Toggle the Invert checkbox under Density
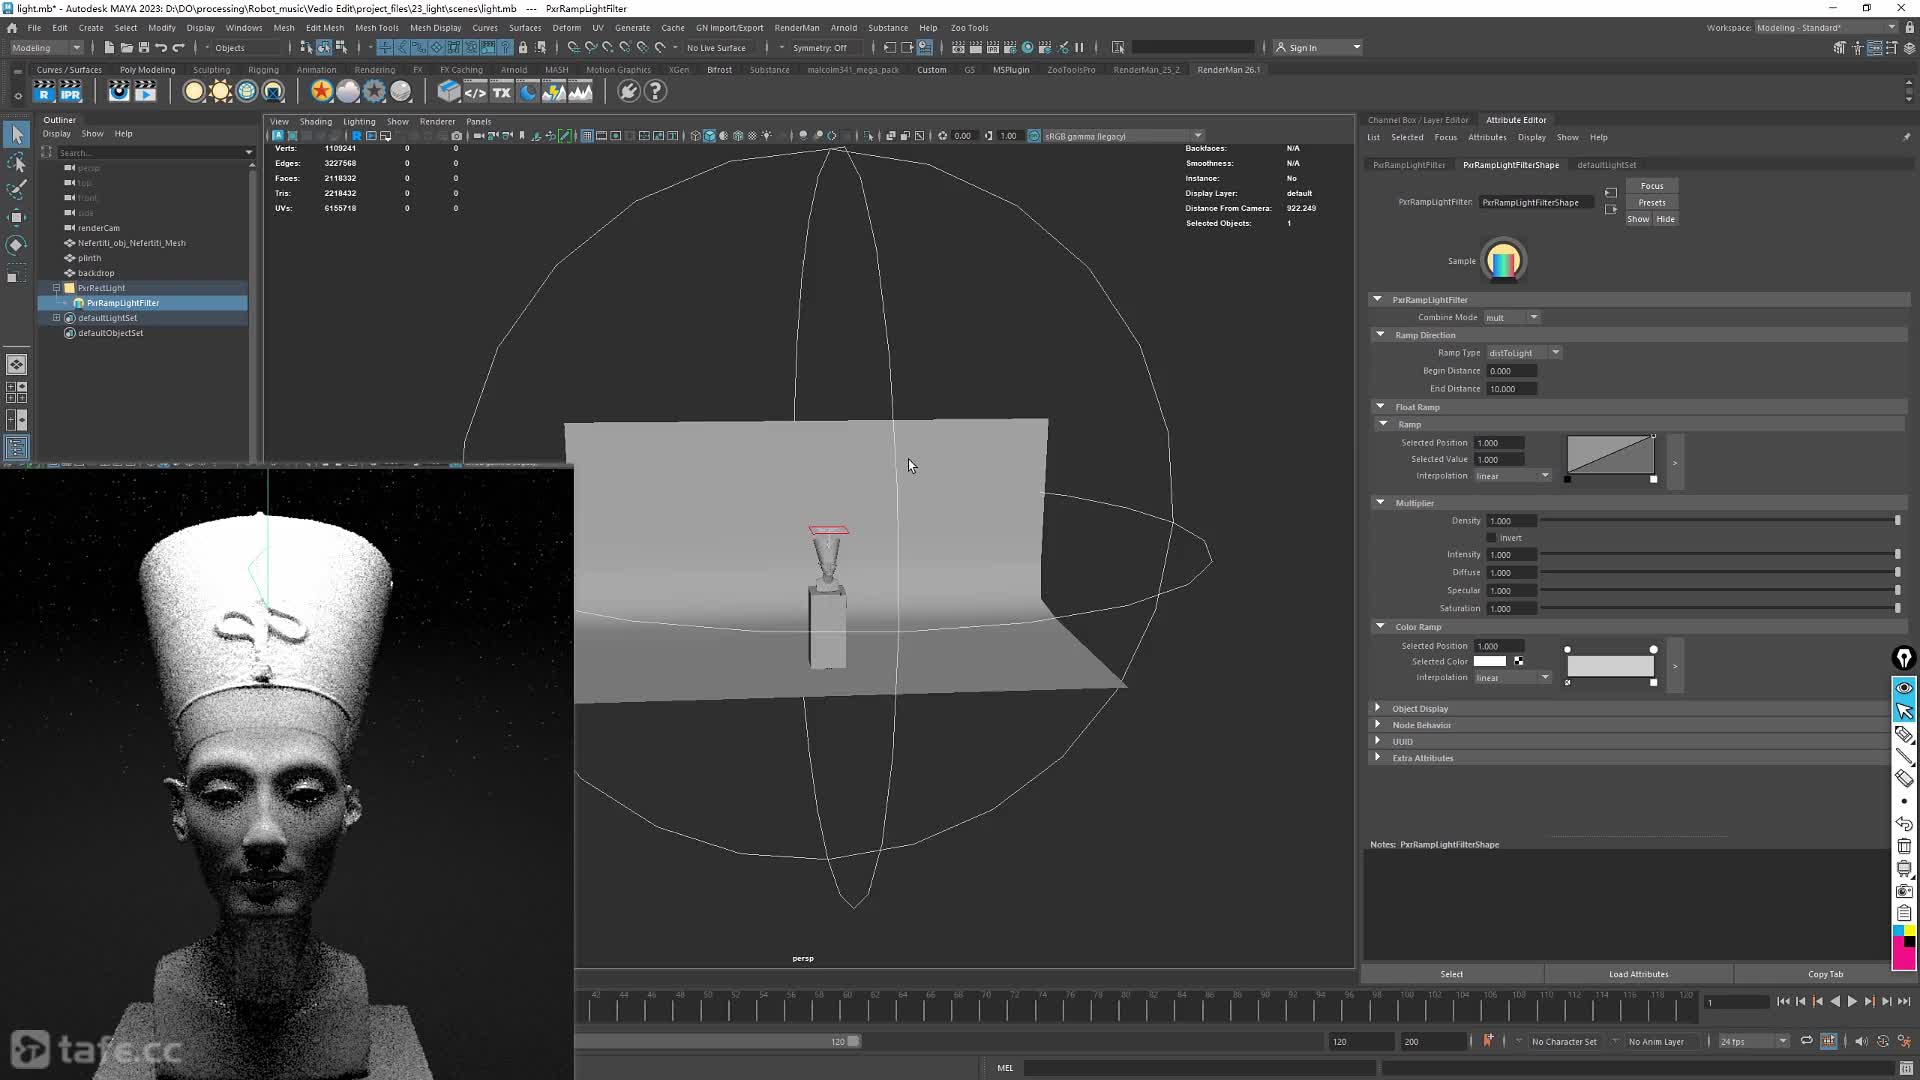This screenshot has width=1920, height=1080. coord(1492,538)
